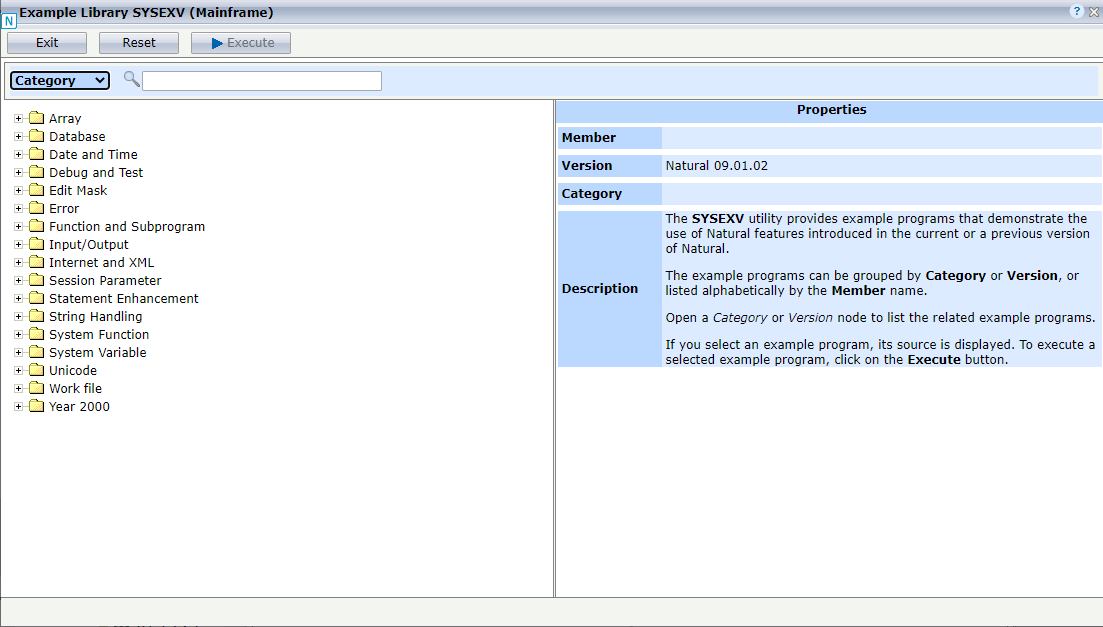Click the Exit button
The height and width of the screenshot is (627, 1103).
[x=46, y=42]
